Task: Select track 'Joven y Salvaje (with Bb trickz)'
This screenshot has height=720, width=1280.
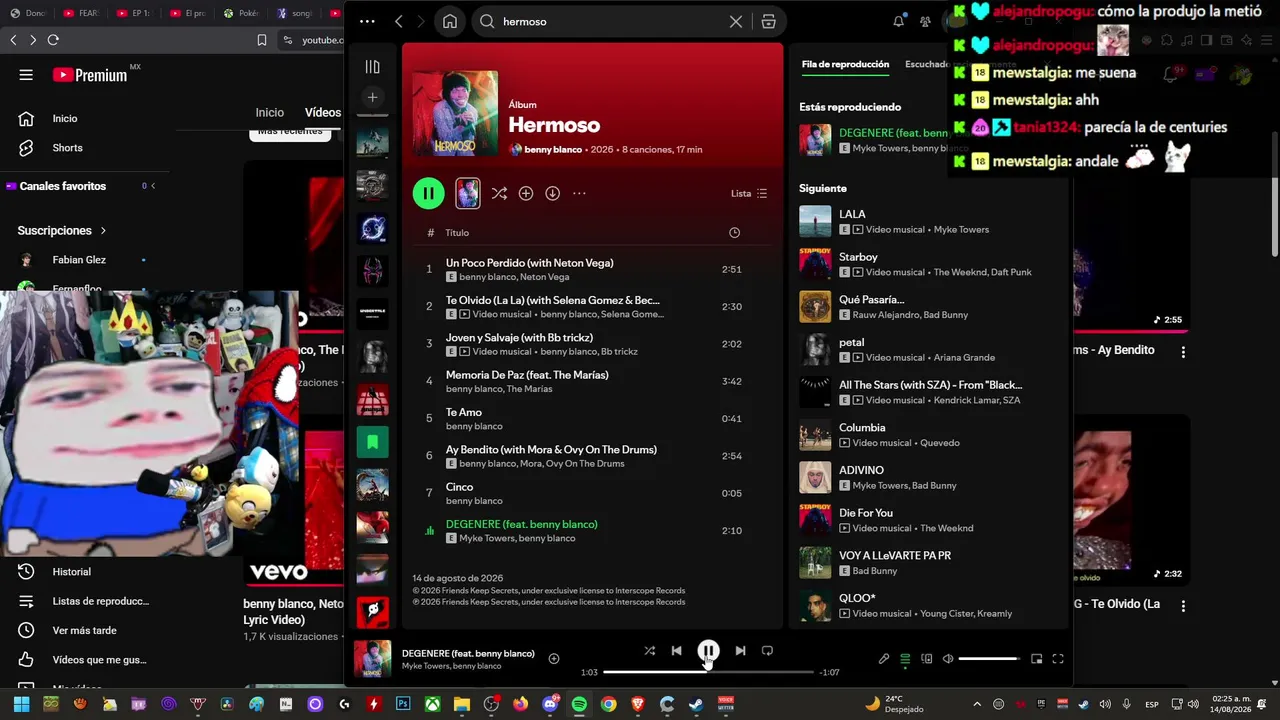Action: tap(594, 344)
